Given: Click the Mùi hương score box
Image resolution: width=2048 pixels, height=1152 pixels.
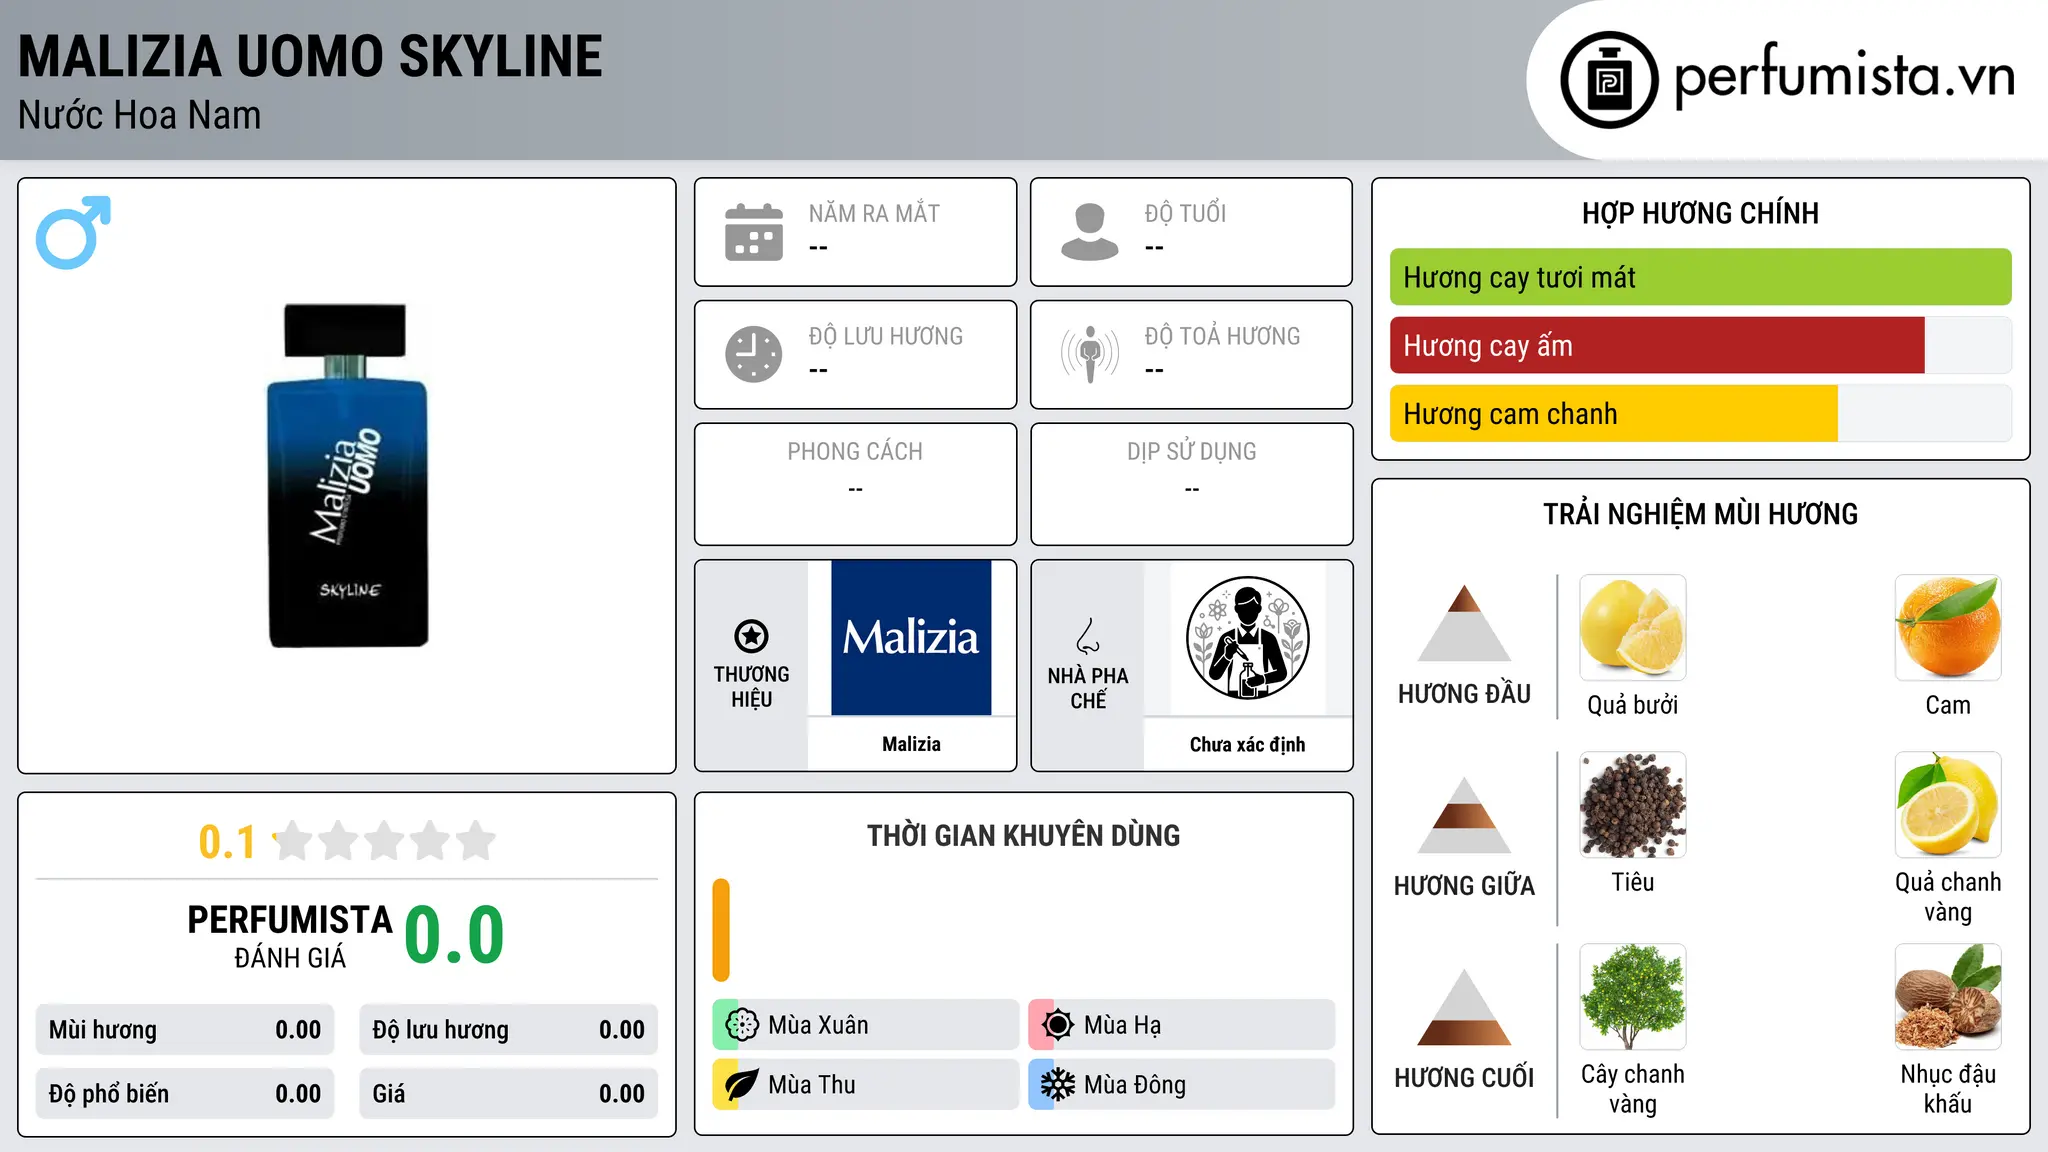Looking at the screenshot, I should click(x=185, y=1030).
